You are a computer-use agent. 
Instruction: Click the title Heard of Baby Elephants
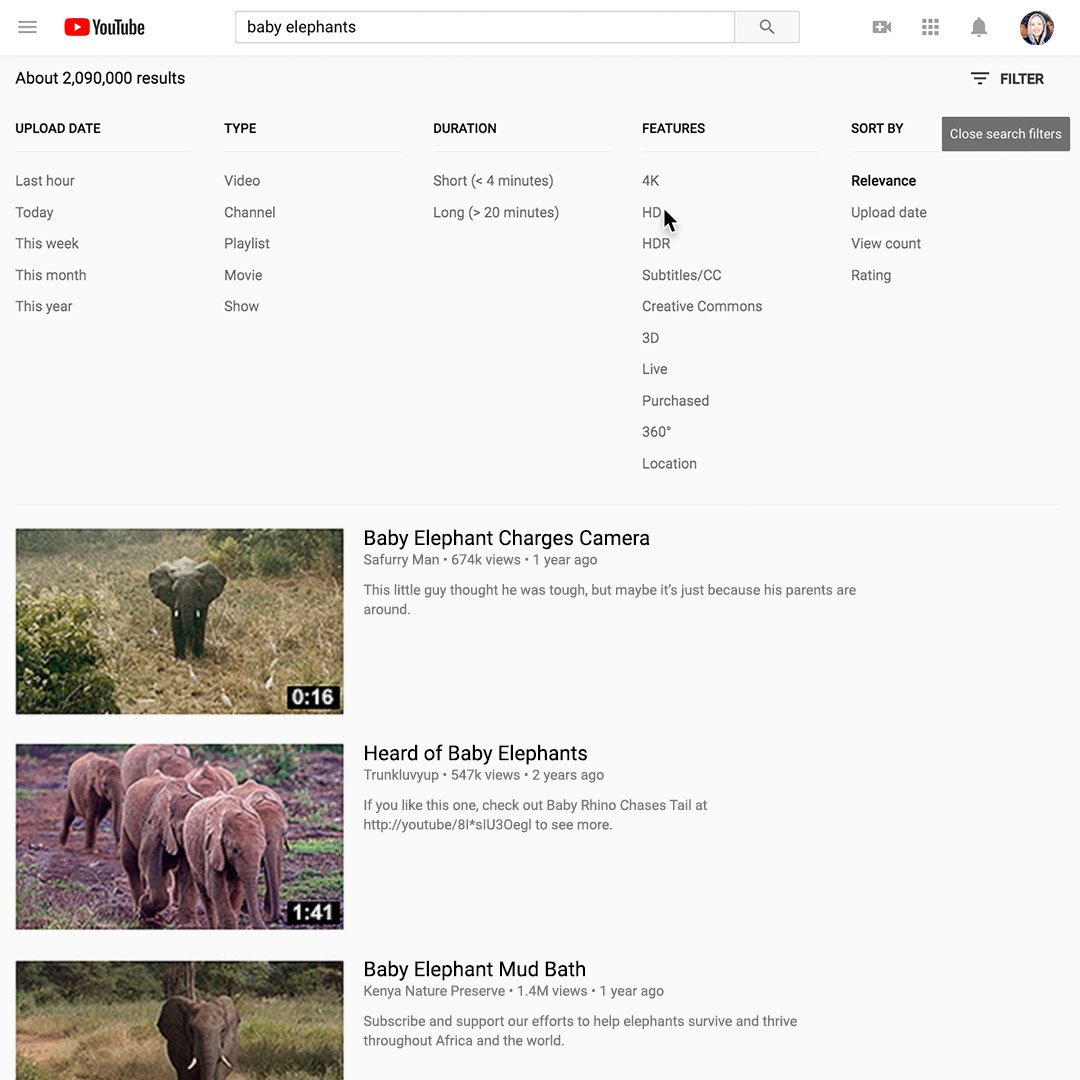475,753
